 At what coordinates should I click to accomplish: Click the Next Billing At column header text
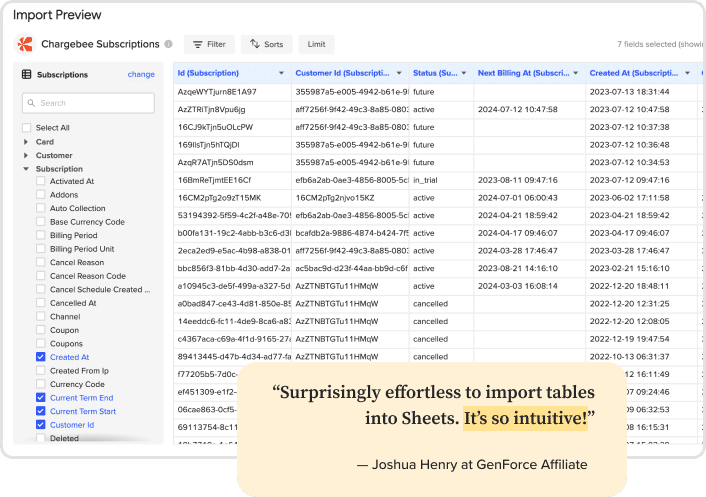523,73
